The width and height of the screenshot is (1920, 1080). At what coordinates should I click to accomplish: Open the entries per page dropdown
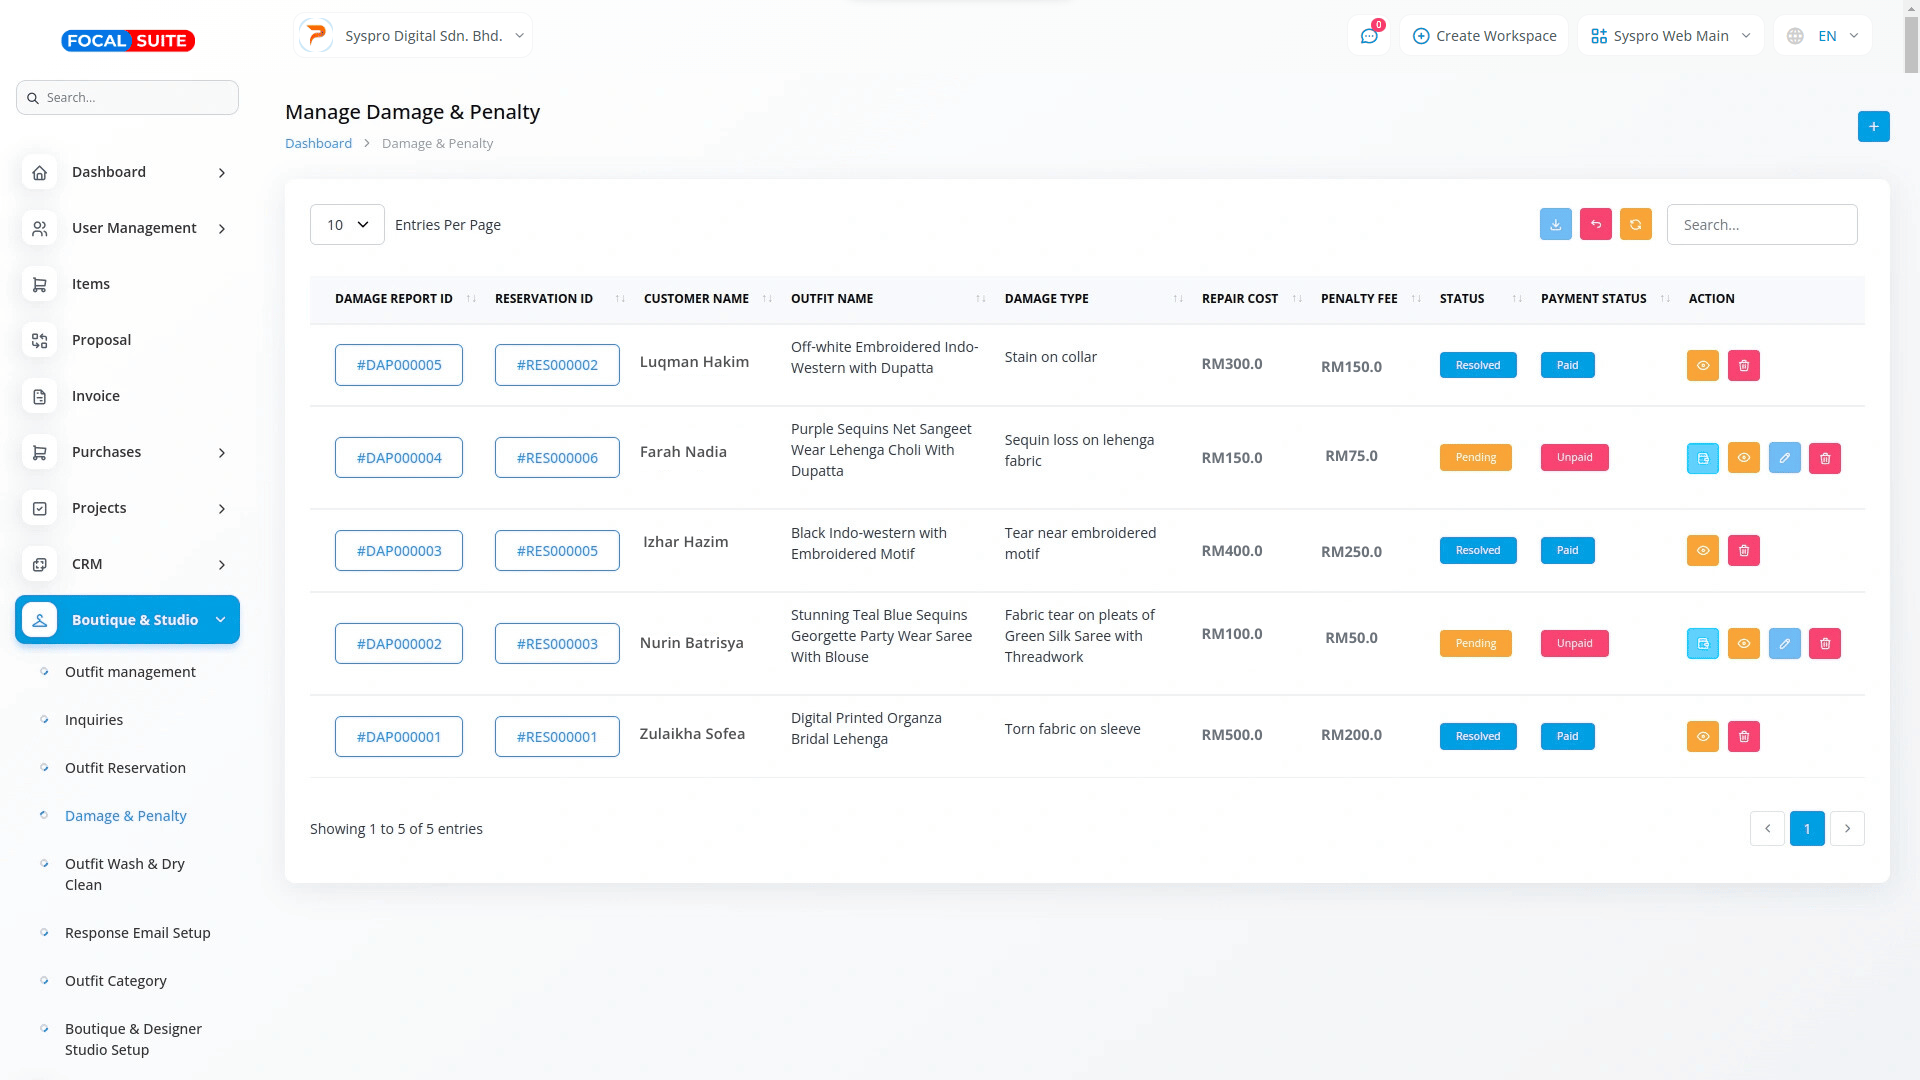pos(347,225)
